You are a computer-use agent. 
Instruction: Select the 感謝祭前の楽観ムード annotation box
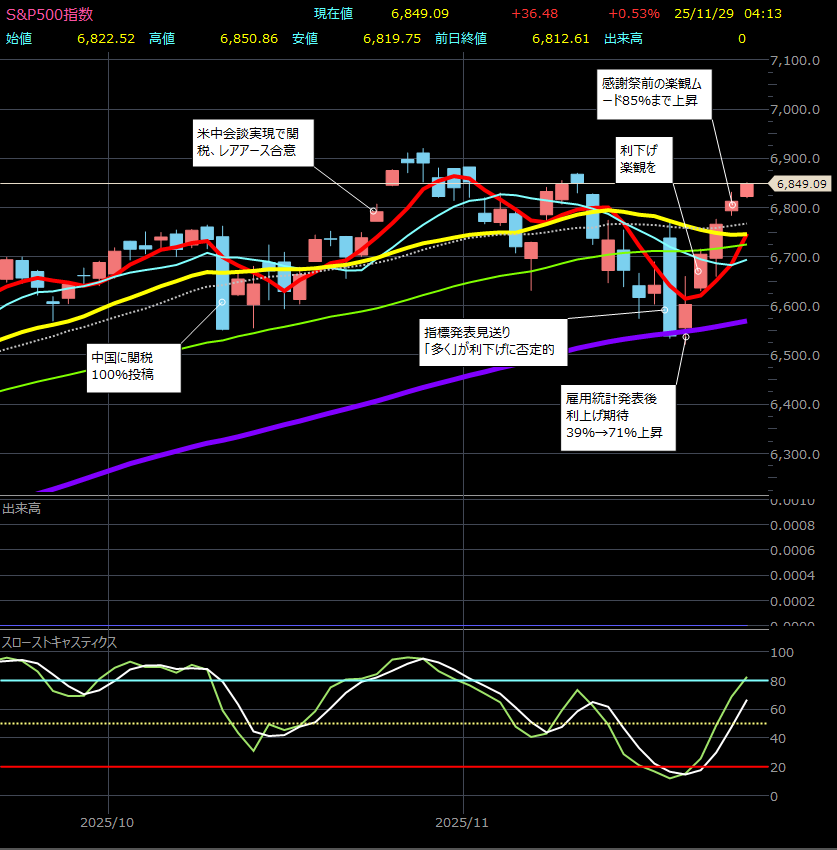tap(656, 92)
